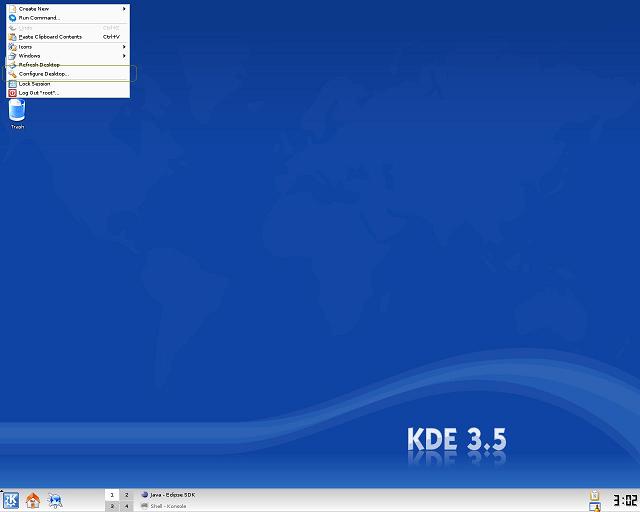Viewport: 640px width, 512px height.
Task: Switch to virtual desktop 3 in pager
Action: (x=112, y=506)
